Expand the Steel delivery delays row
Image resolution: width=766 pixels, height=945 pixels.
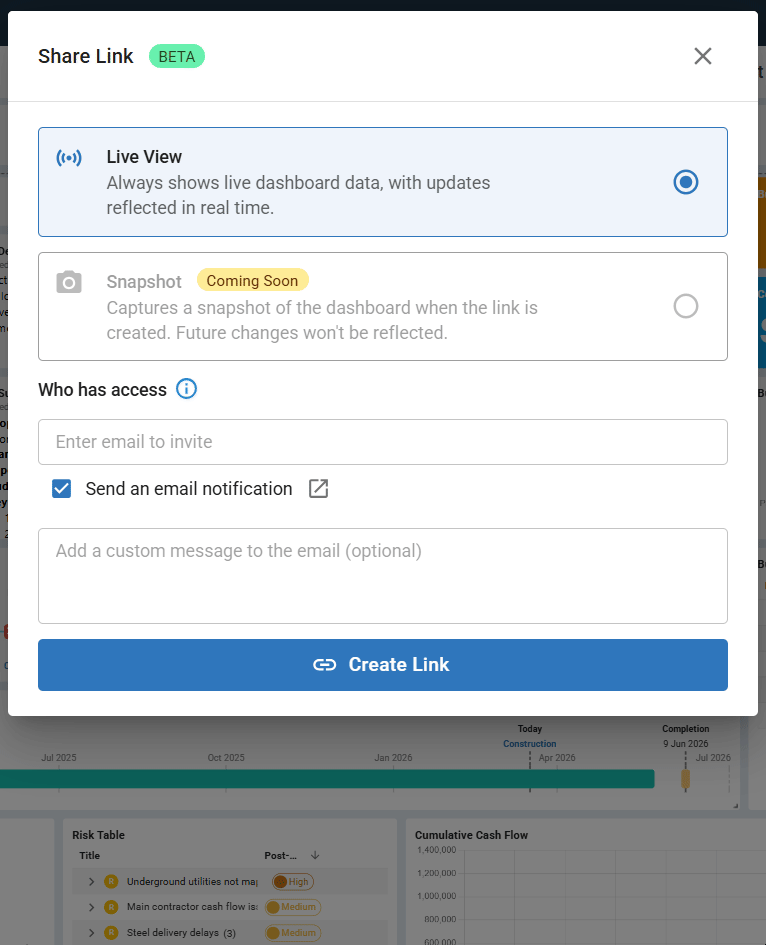click(x=91, y=933)
